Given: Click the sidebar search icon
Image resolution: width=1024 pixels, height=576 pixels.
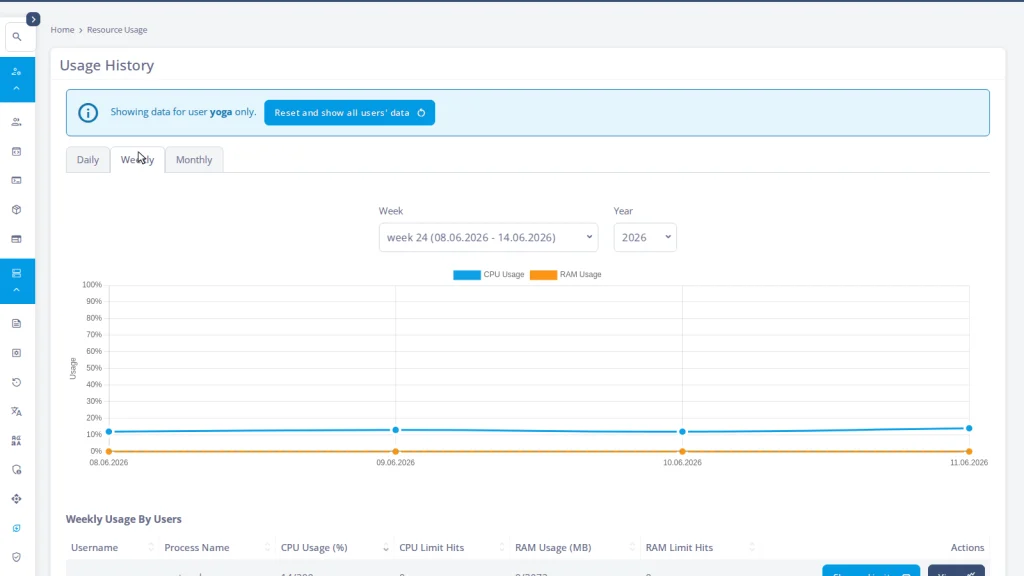Looking at the screenshot, I should click(x=17, y=37).
